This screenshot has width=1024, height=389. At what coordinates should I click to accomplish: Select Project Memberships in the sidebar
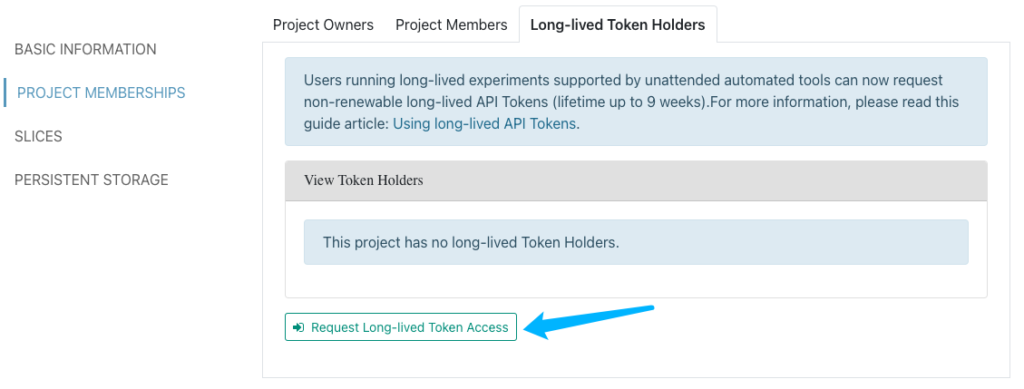click(x=101, y=93)
